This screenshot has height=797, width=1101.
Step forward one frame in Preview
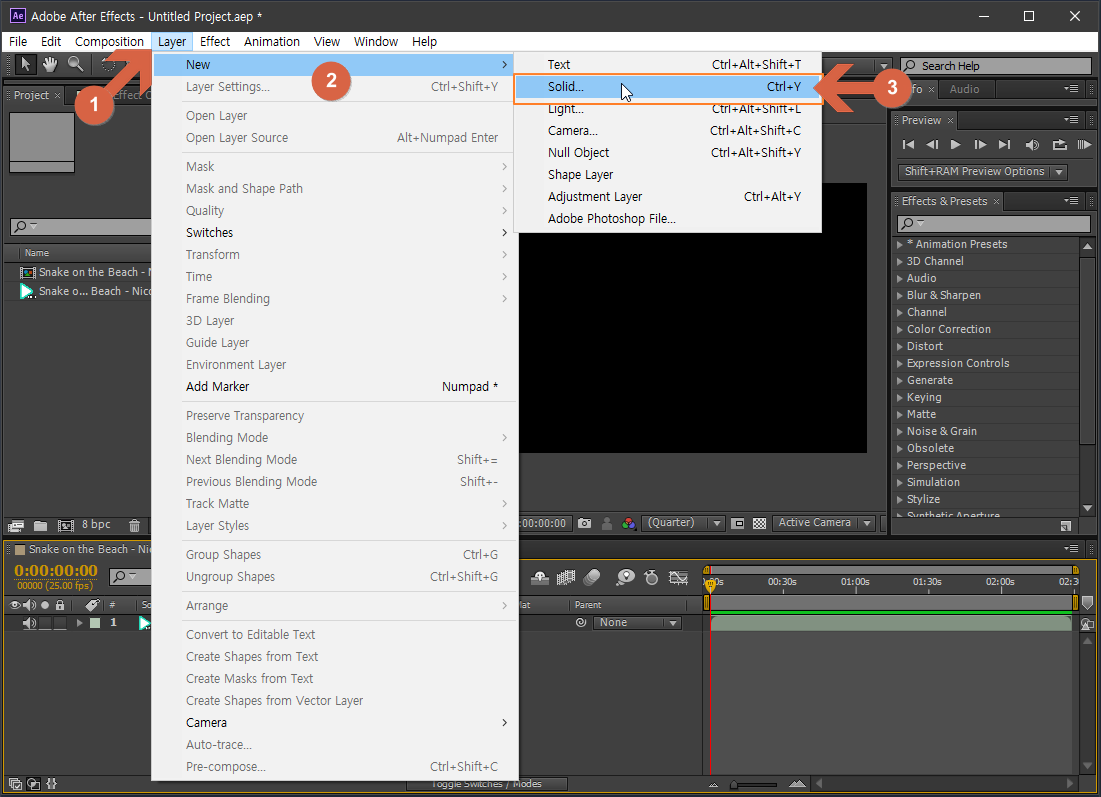tap(980, 145)
